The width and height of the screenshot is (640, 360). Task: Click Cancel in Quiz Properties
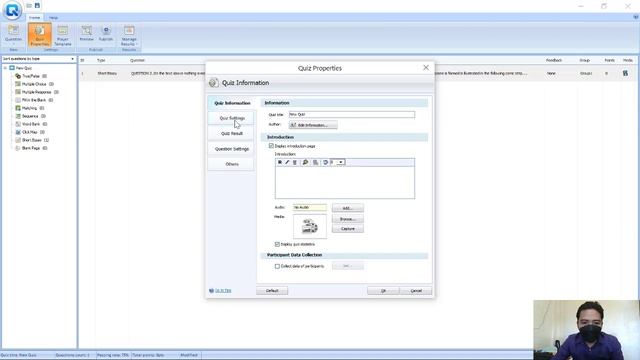click(x=416, y=291)
